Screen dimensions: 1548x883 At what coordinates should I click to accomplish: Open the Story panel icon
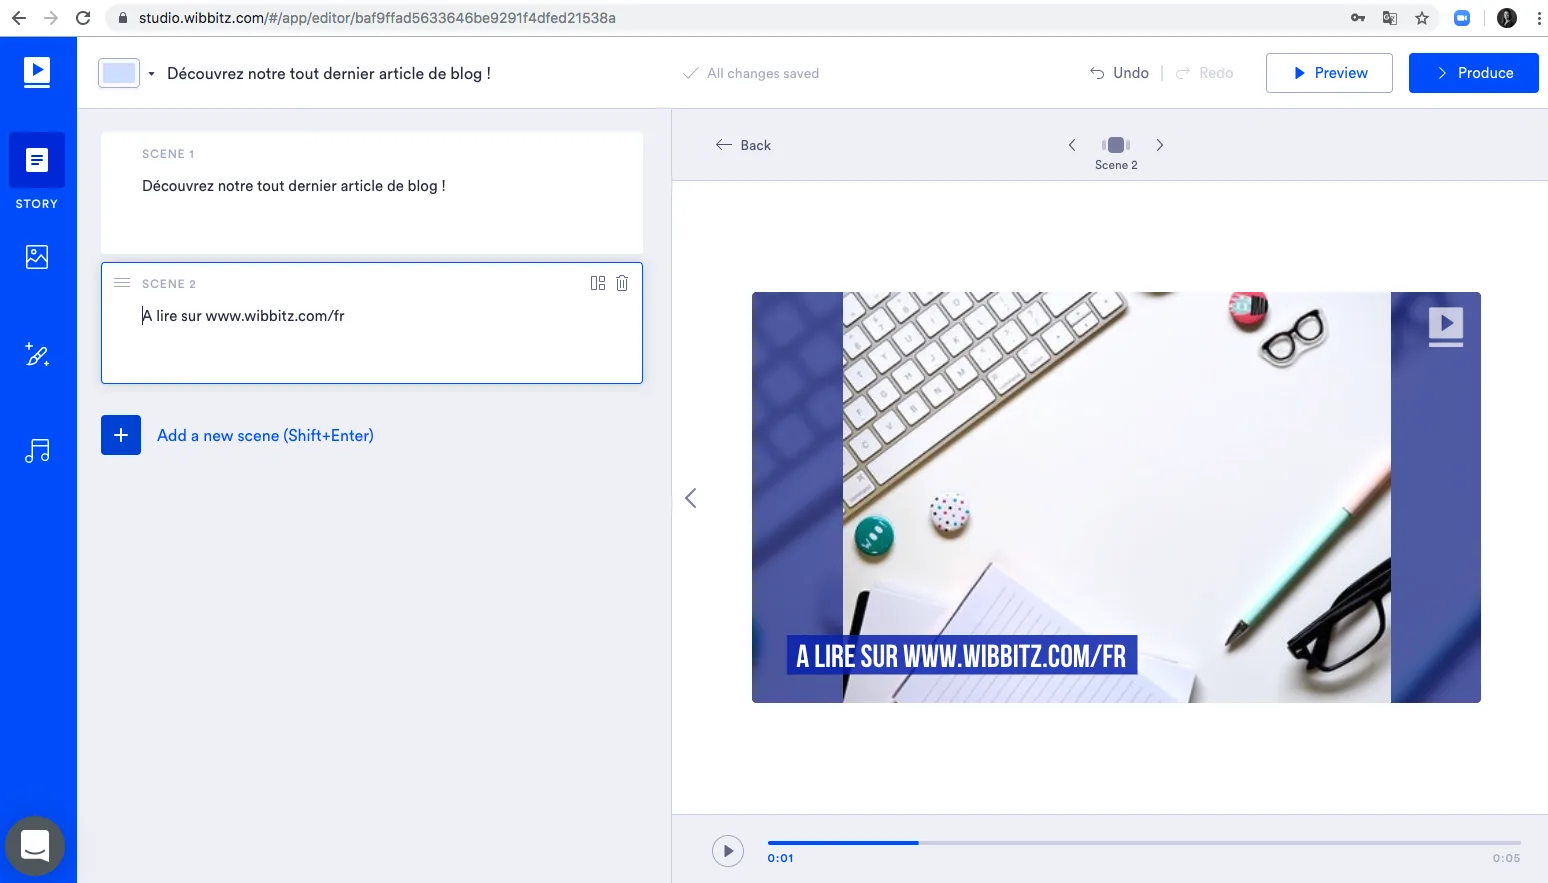click(x=37, y=160)
